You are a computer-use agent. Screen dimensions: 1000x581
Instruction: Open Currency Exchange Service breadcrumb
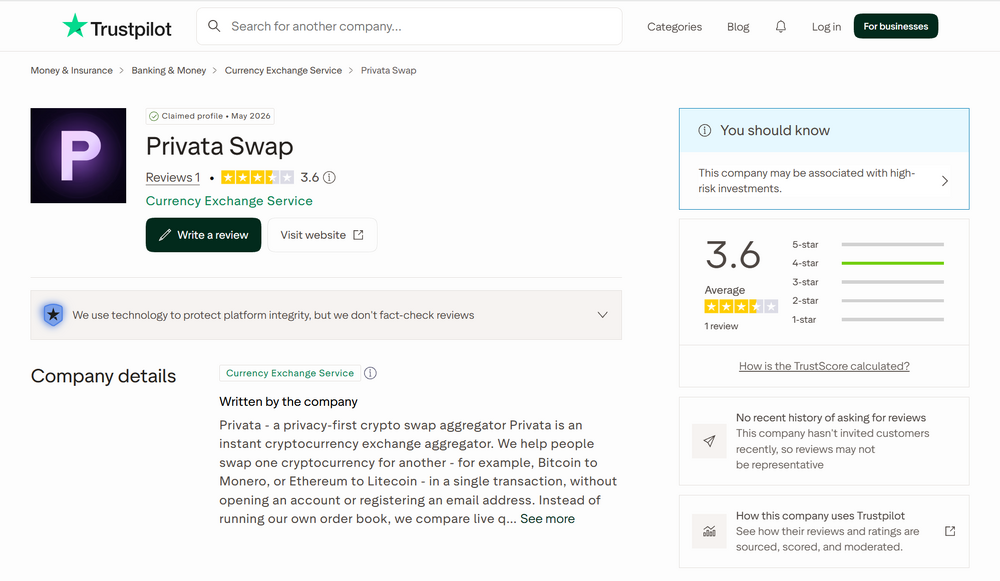tap(283, 70)
